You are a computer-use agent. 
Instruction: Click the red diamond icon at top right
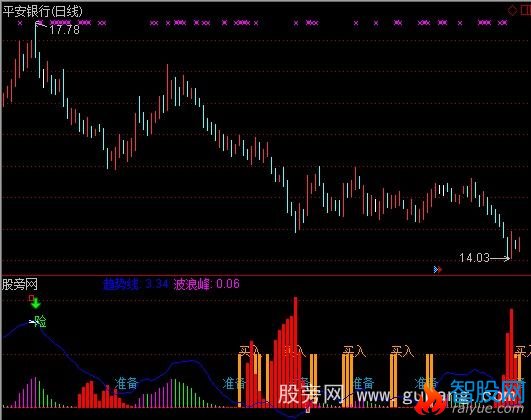[x=512, y=11]
